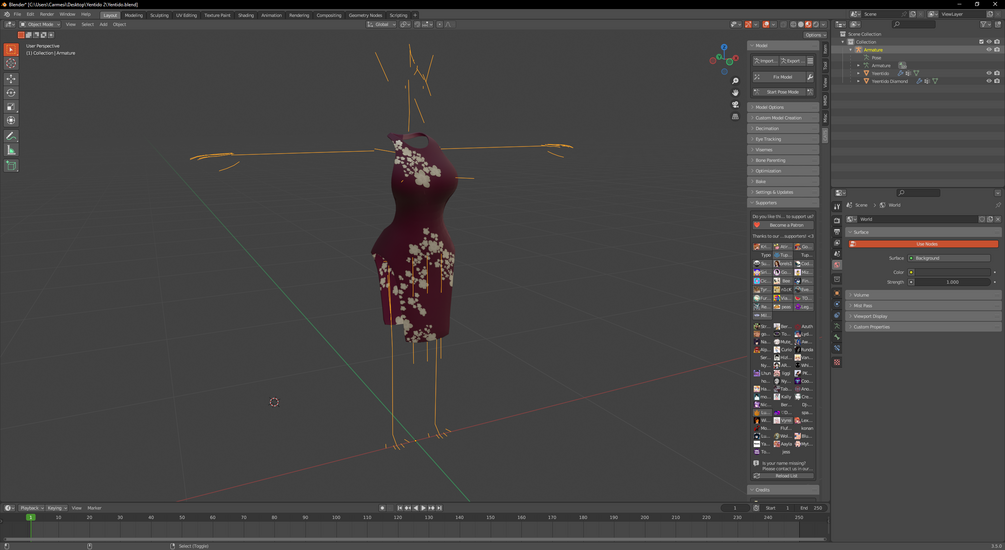Select the Rotate tool
The width and height of the screenshot is (1005, 550).
pyautogui.click(x=11, y=93)
